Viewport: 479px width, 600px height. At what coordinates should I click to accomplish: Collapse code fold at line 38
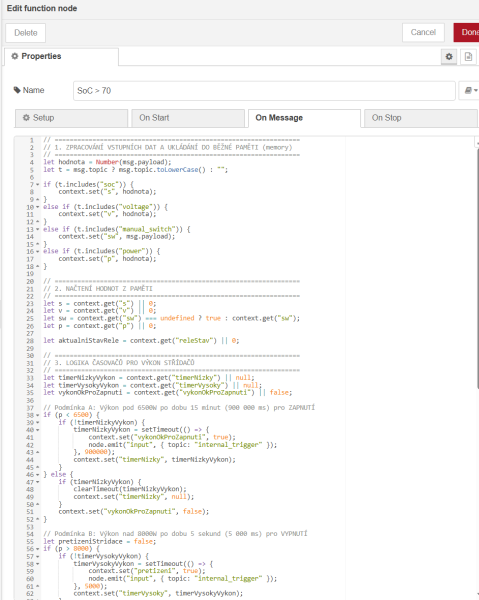pyautogui.click(x=37, y=415)
